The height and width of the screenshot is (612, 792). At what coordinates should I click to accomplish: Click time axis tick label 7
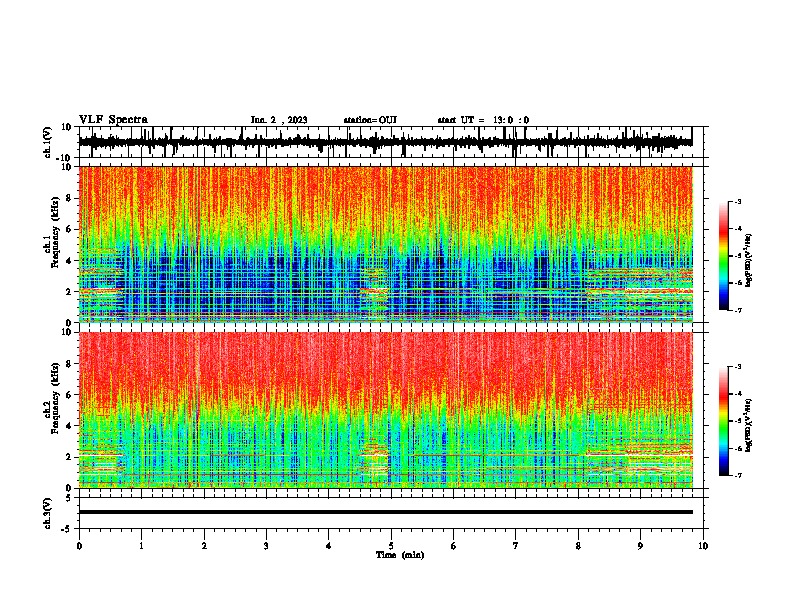[x=516, y=546]
